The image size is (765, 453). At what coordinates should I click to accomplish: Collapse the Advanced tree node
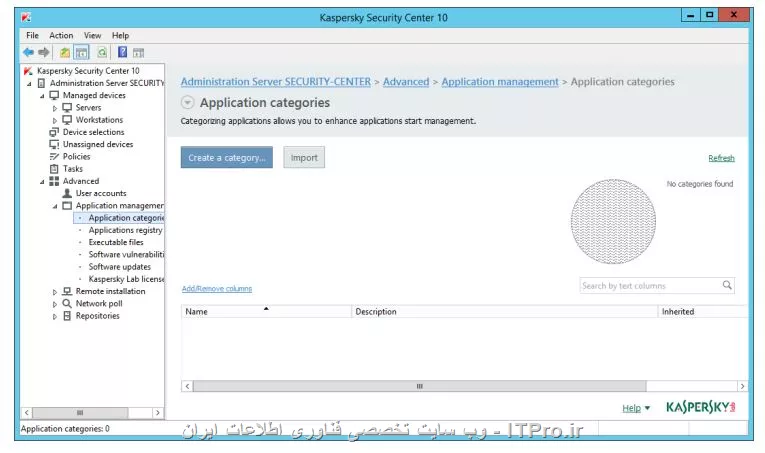coord(42,182)
